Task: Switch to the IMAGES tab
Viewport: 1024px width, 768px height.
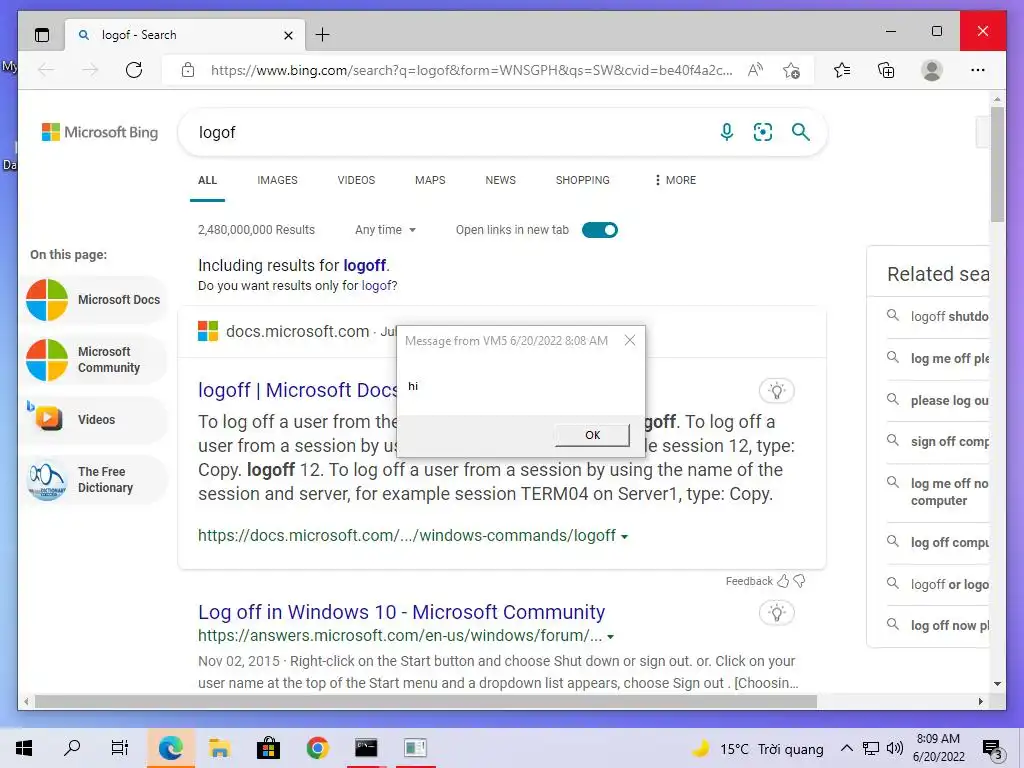Action: click(x=277, y=180)
